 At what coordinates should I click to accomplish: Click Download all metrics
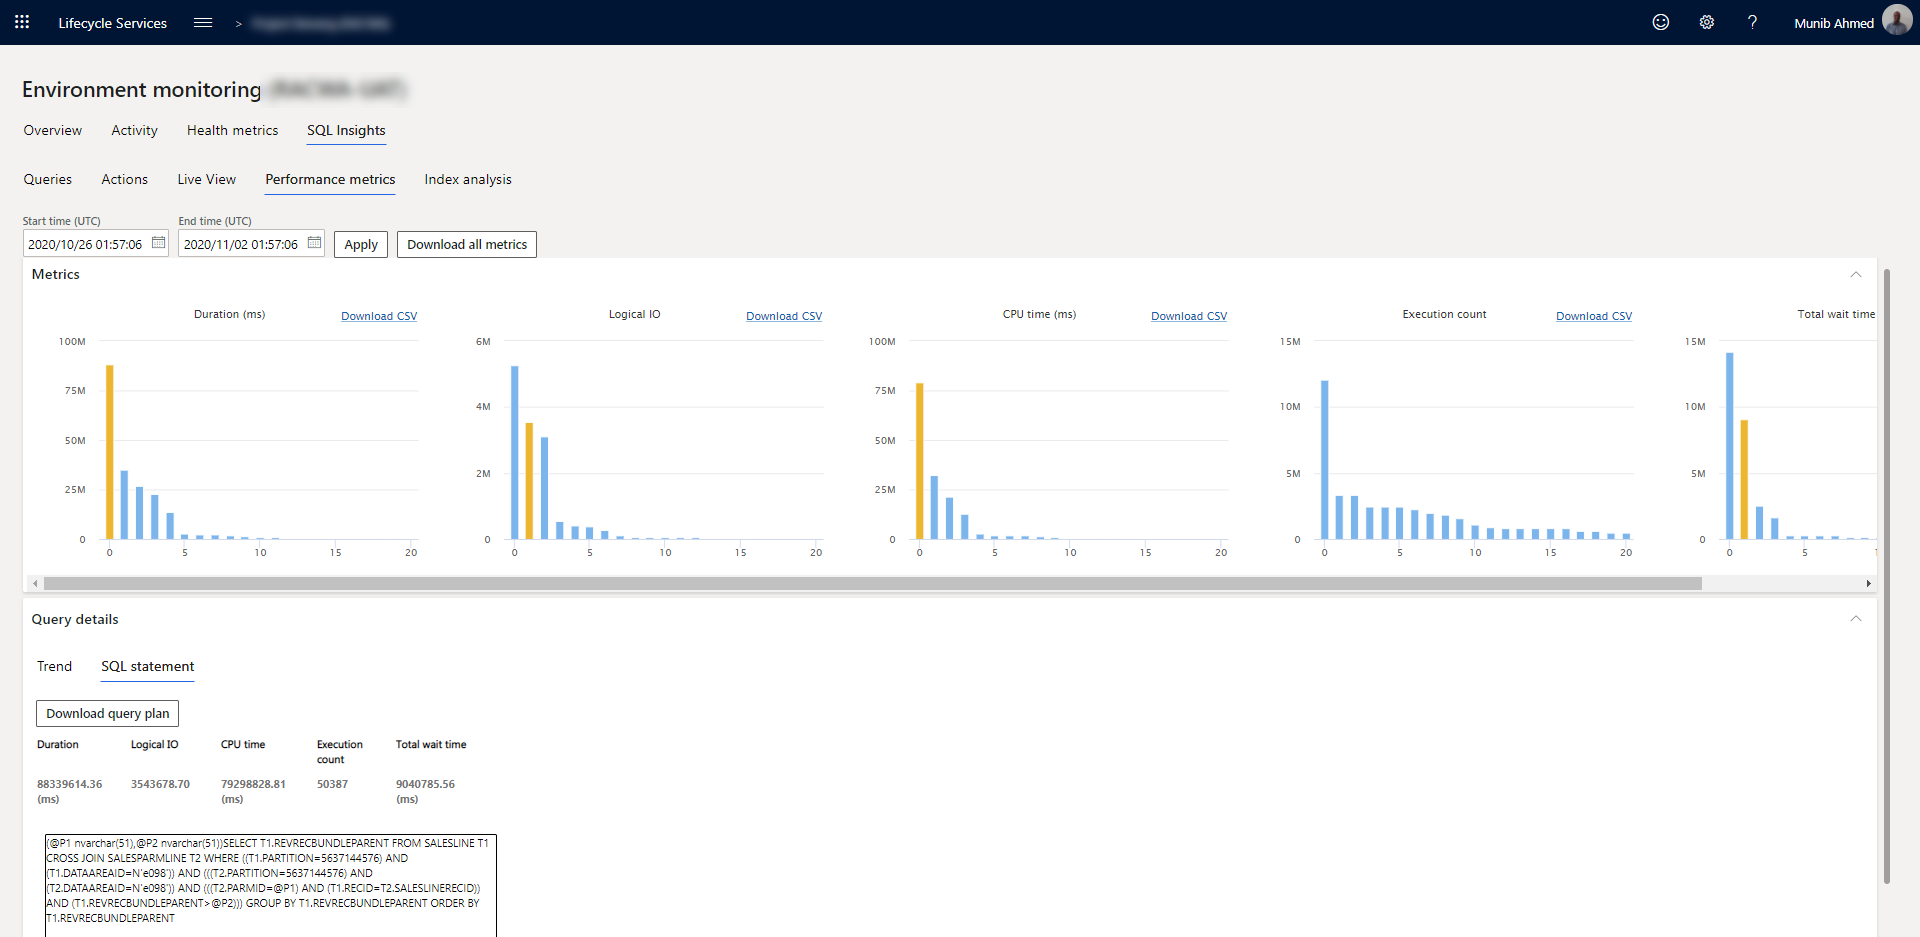pyautogui.click(x=467, y=244)
